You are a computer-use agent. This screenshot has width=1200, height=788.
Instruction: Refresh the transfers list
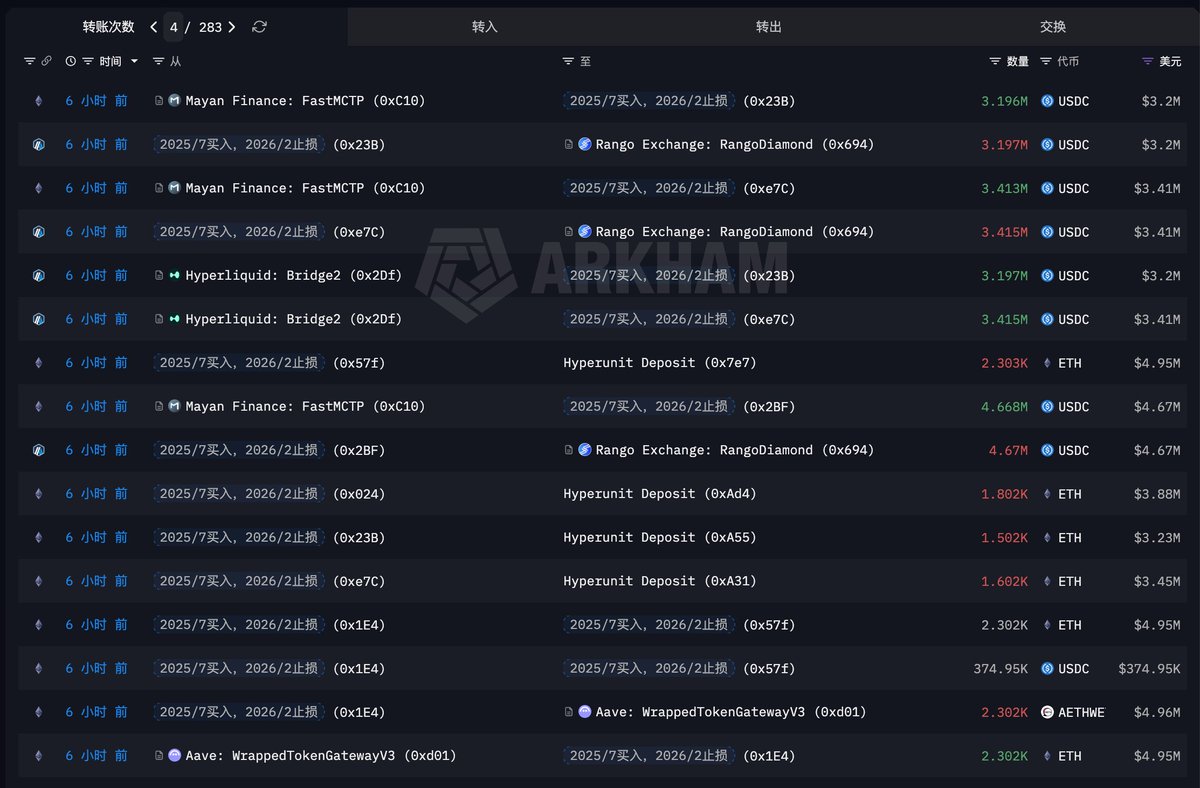point(259,27)
